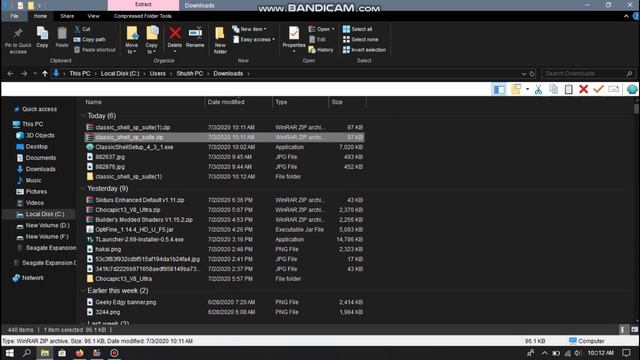Collapse the Today (6) group
The image size is (640, 360).
(x=83, y=116)
